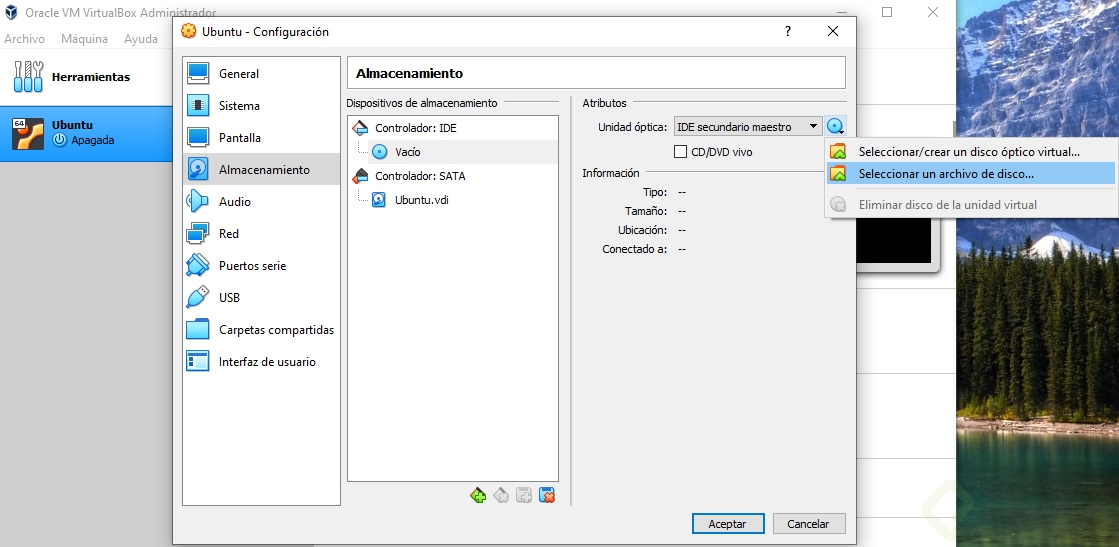Open the Sistema settings category

click(x=261, y=106)
